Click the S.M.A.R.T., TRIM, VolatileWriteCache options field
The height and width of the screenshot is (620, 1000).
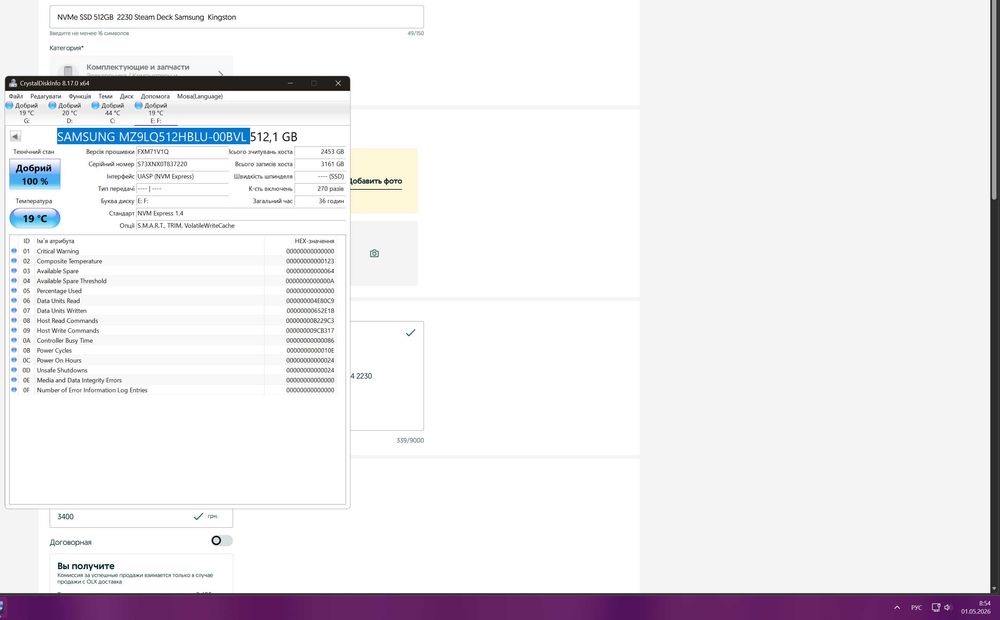240,226
